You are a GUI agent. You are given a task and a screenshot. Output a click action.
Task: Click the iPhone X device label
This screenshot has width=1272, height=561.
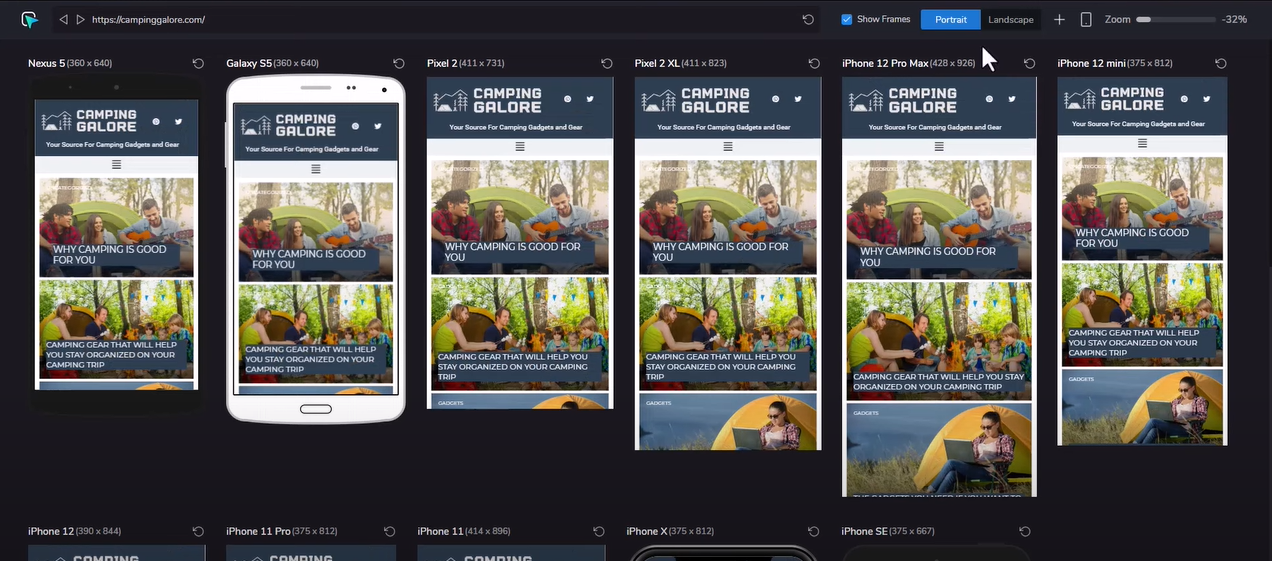tap(670, 531)
